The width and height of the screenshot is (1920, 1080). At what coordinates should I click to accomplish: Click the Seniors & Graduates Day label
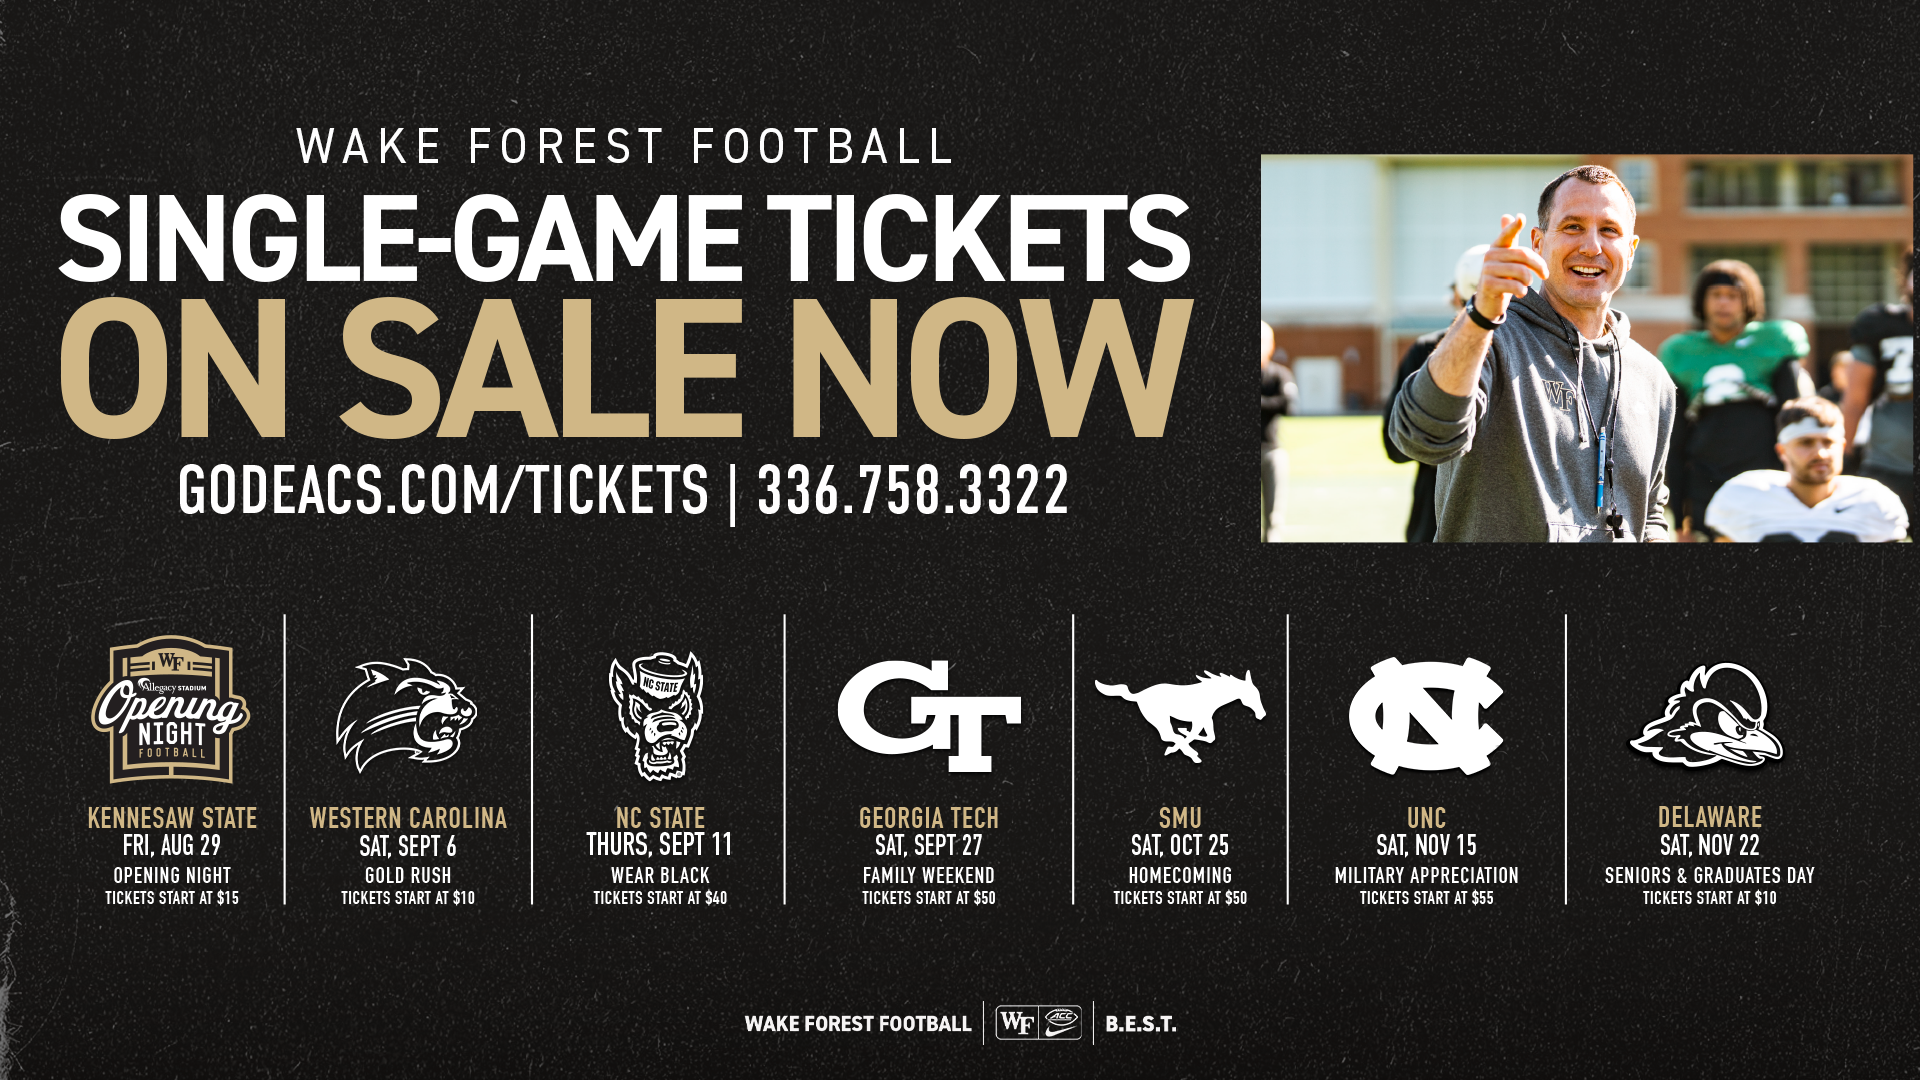1709,875
